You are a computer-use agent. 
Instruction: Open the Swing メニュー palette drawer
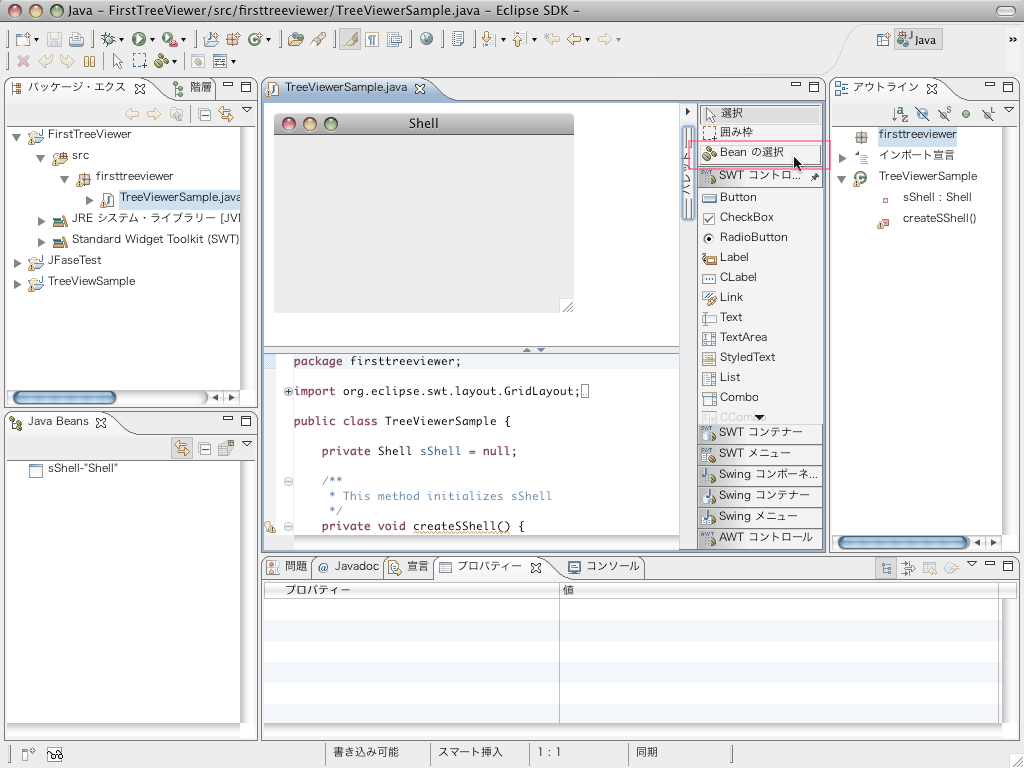coord(760,517)
